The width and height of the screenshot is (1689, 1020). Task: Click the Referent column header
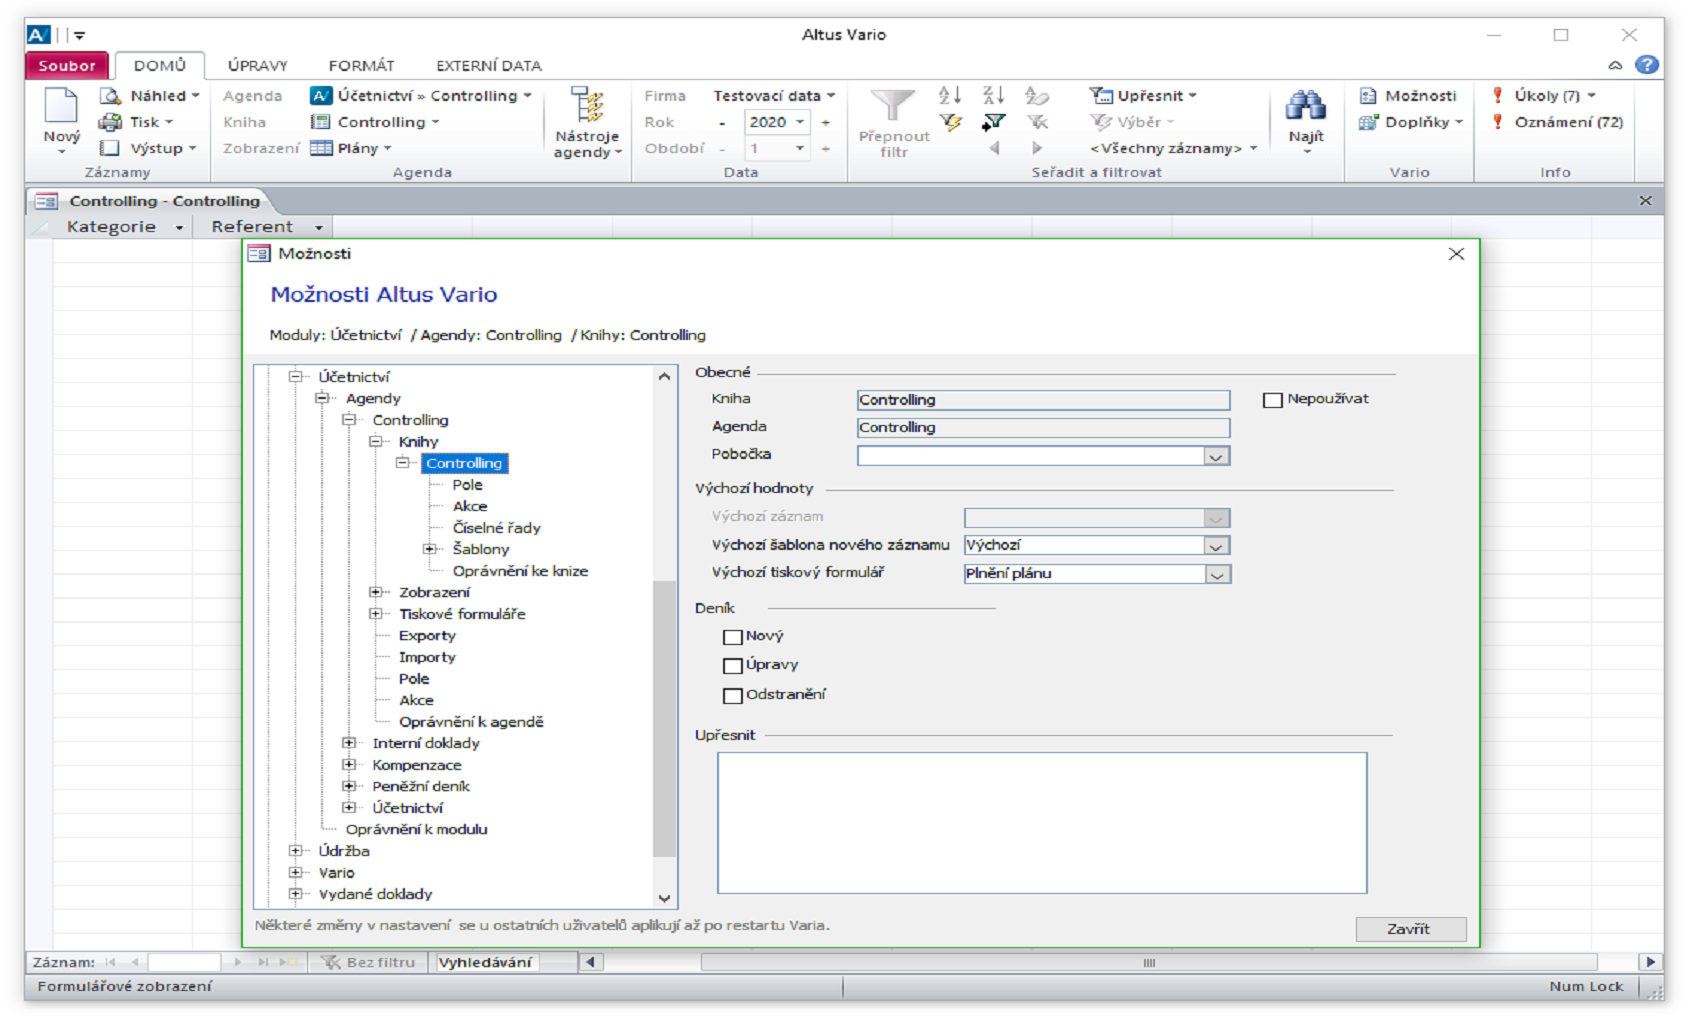[262, 227]
